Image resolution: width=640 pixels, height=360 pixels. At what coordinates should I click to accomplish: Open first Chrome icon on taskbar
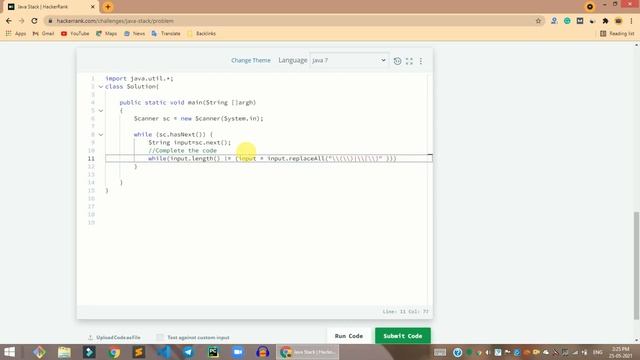[x=114, y=352]
